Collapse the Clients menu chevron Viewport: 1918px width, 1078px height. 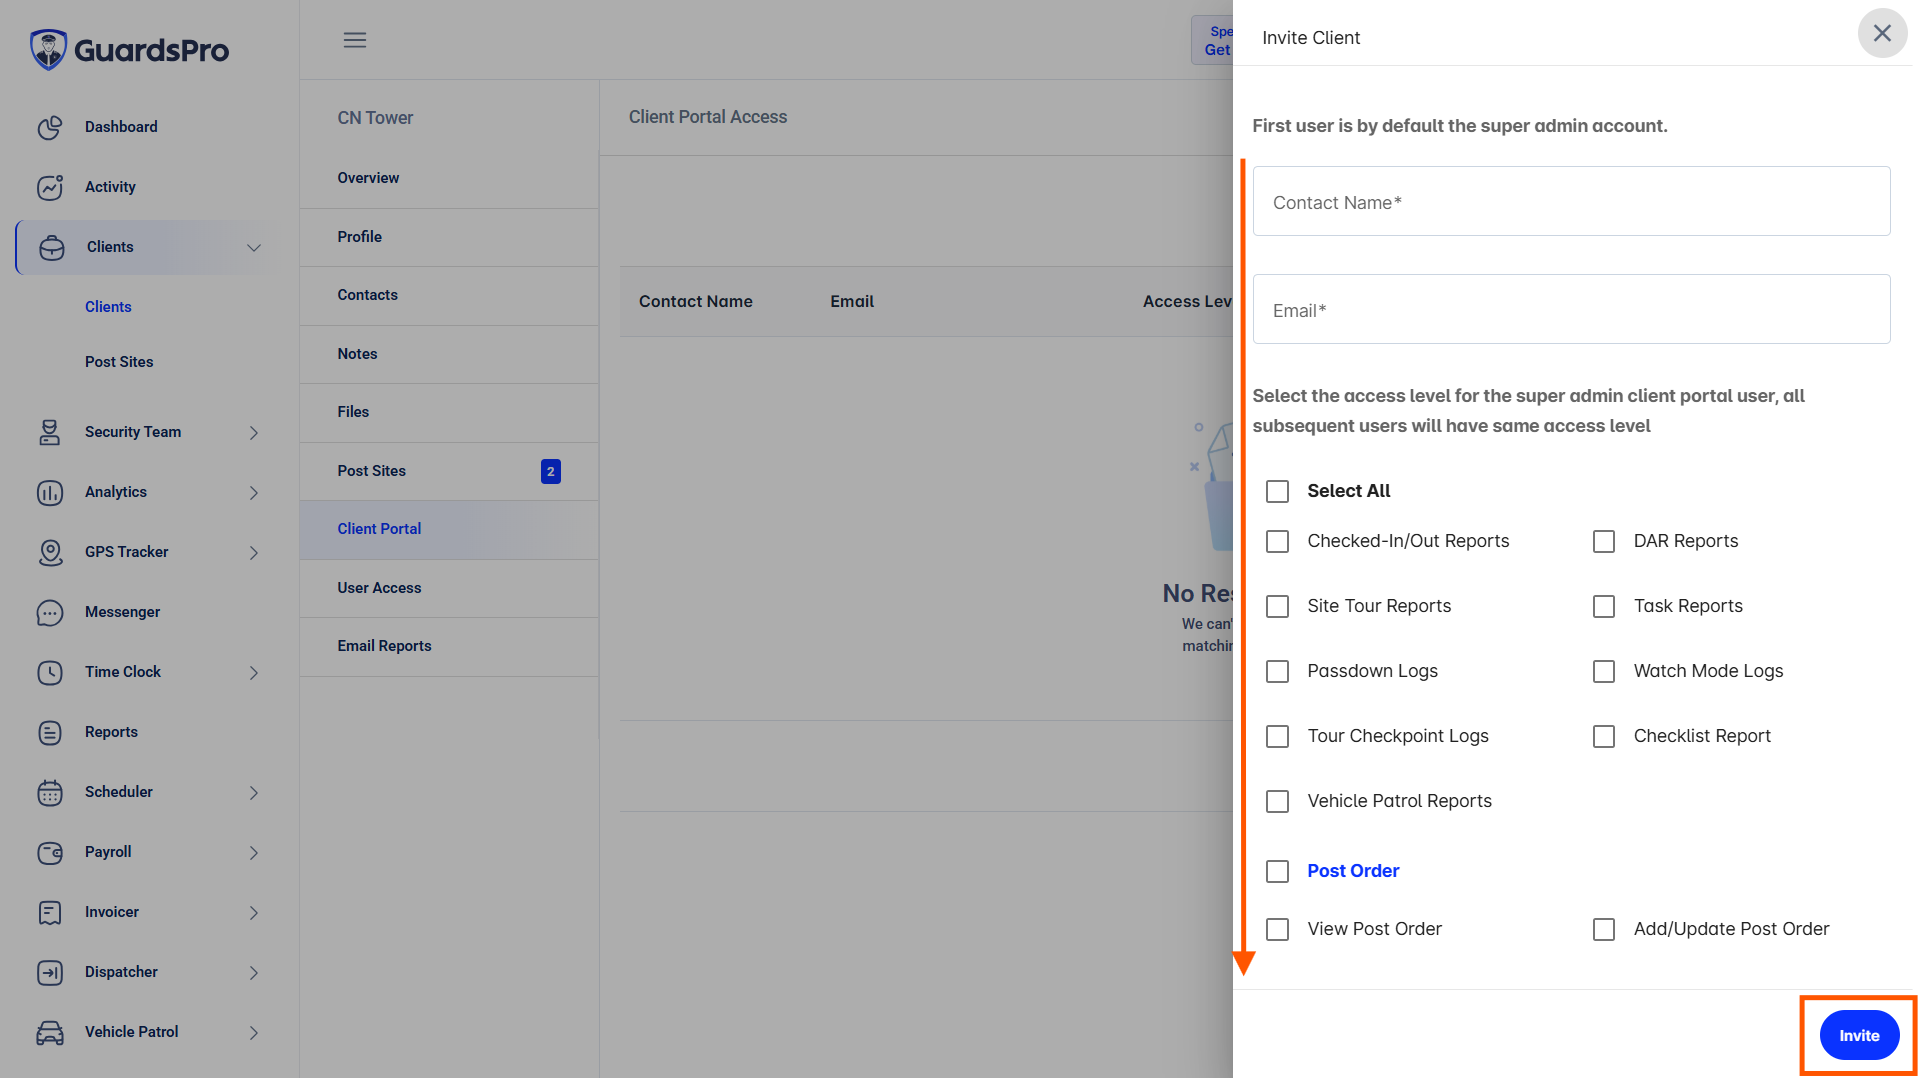254,247
